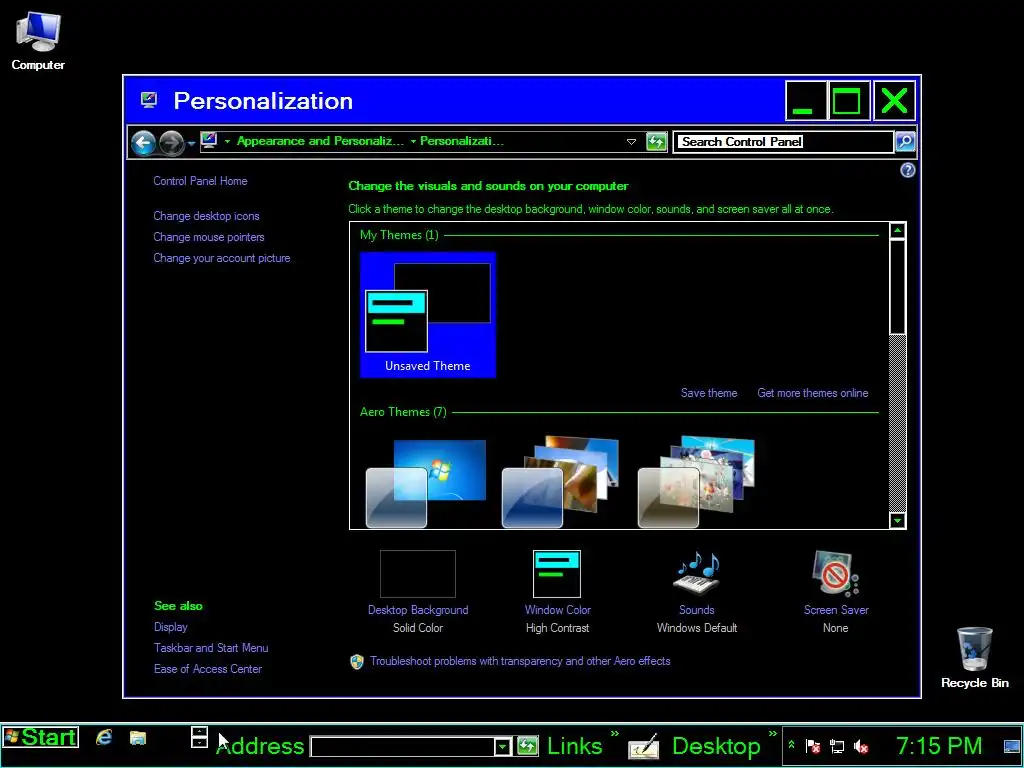Click the Forward navigation arrow
The image size is (1024, 768).
click(x=171, y=142)
